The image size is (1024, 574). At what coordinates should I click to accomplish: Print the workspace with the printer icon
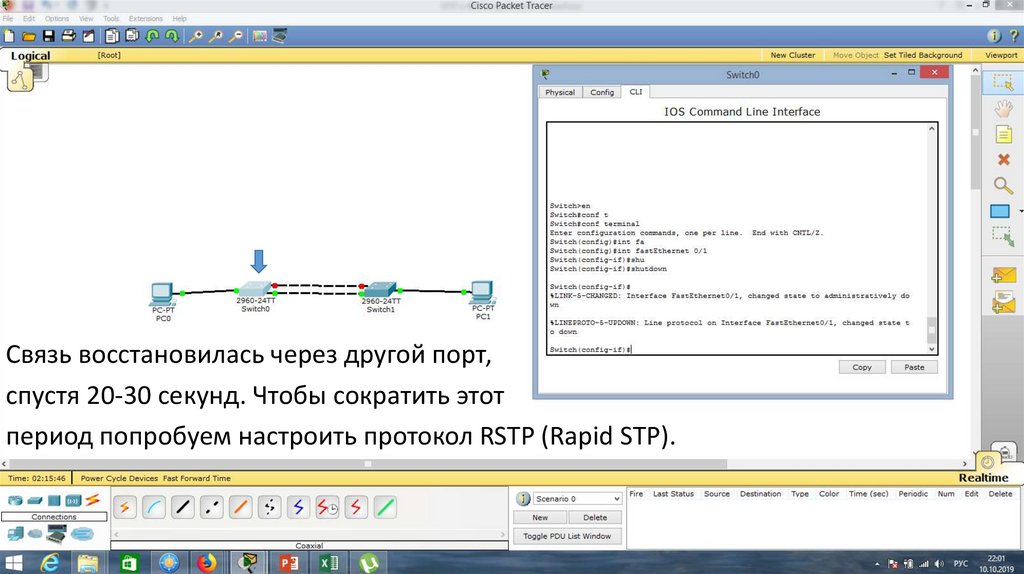tap(68, 36)
